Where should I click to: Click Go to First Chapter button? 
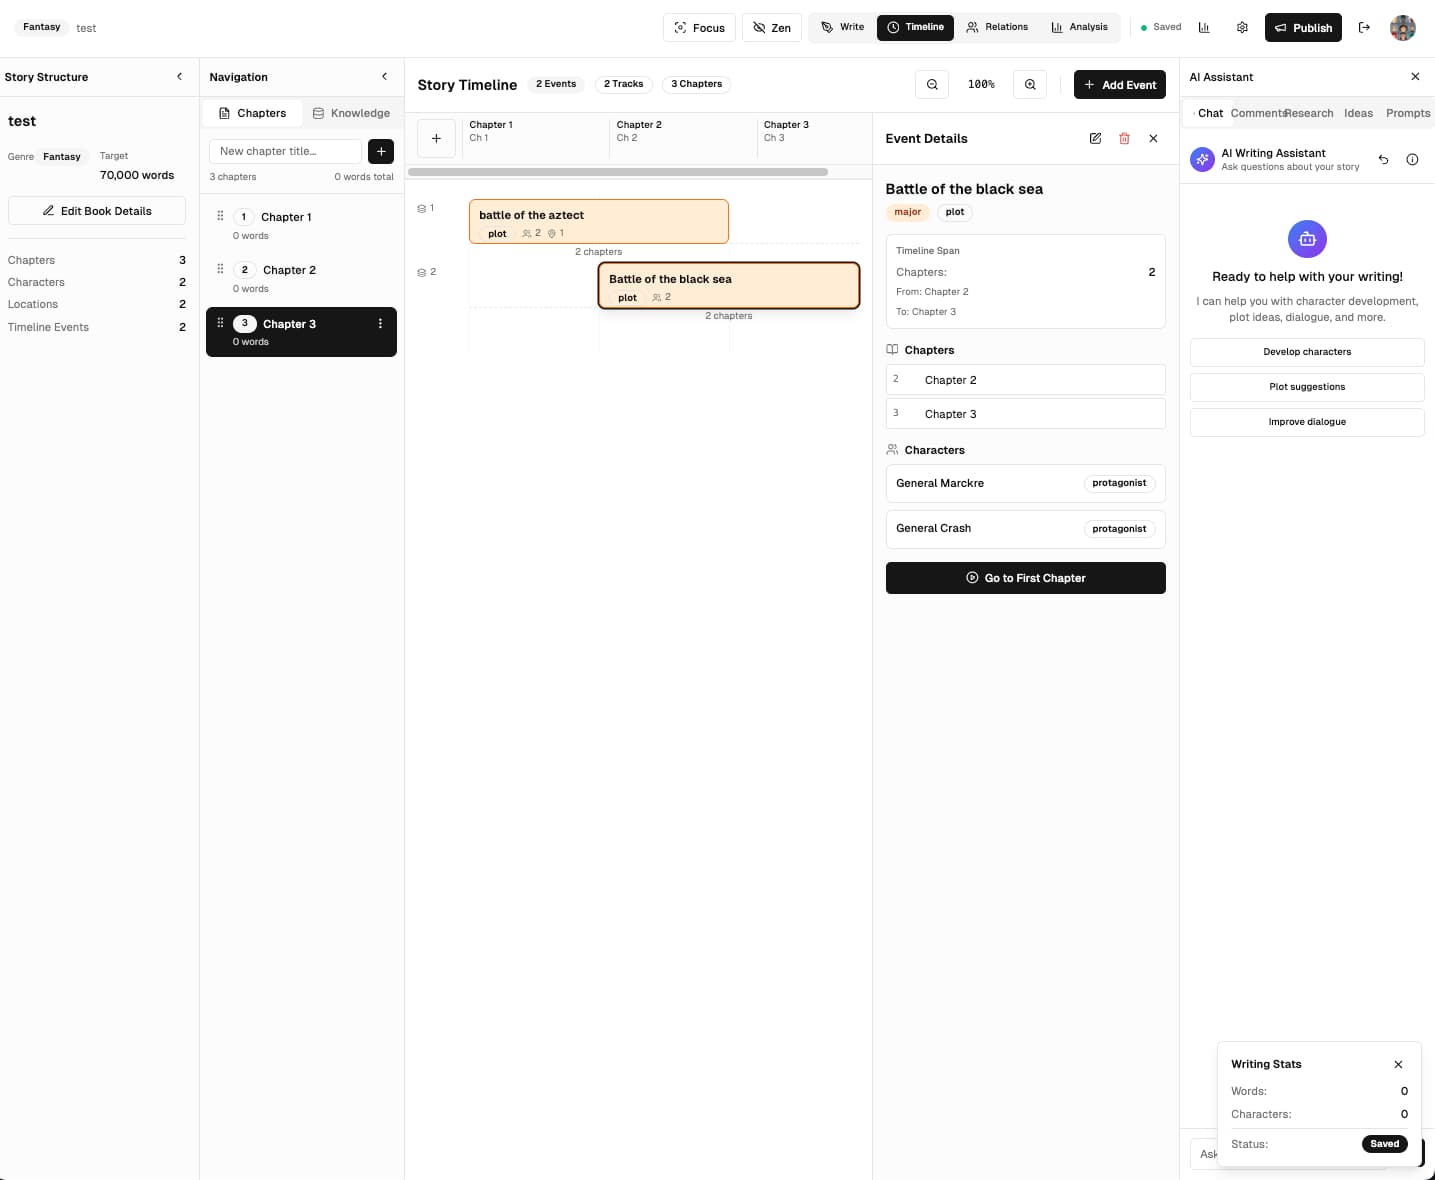tap(1025, 578)
